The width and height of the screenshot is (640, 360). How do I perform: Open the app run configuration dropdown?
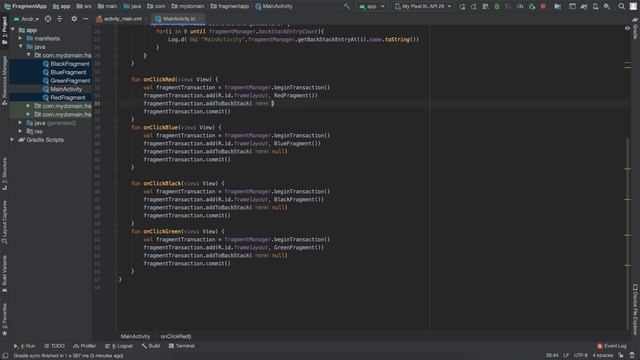371,7
